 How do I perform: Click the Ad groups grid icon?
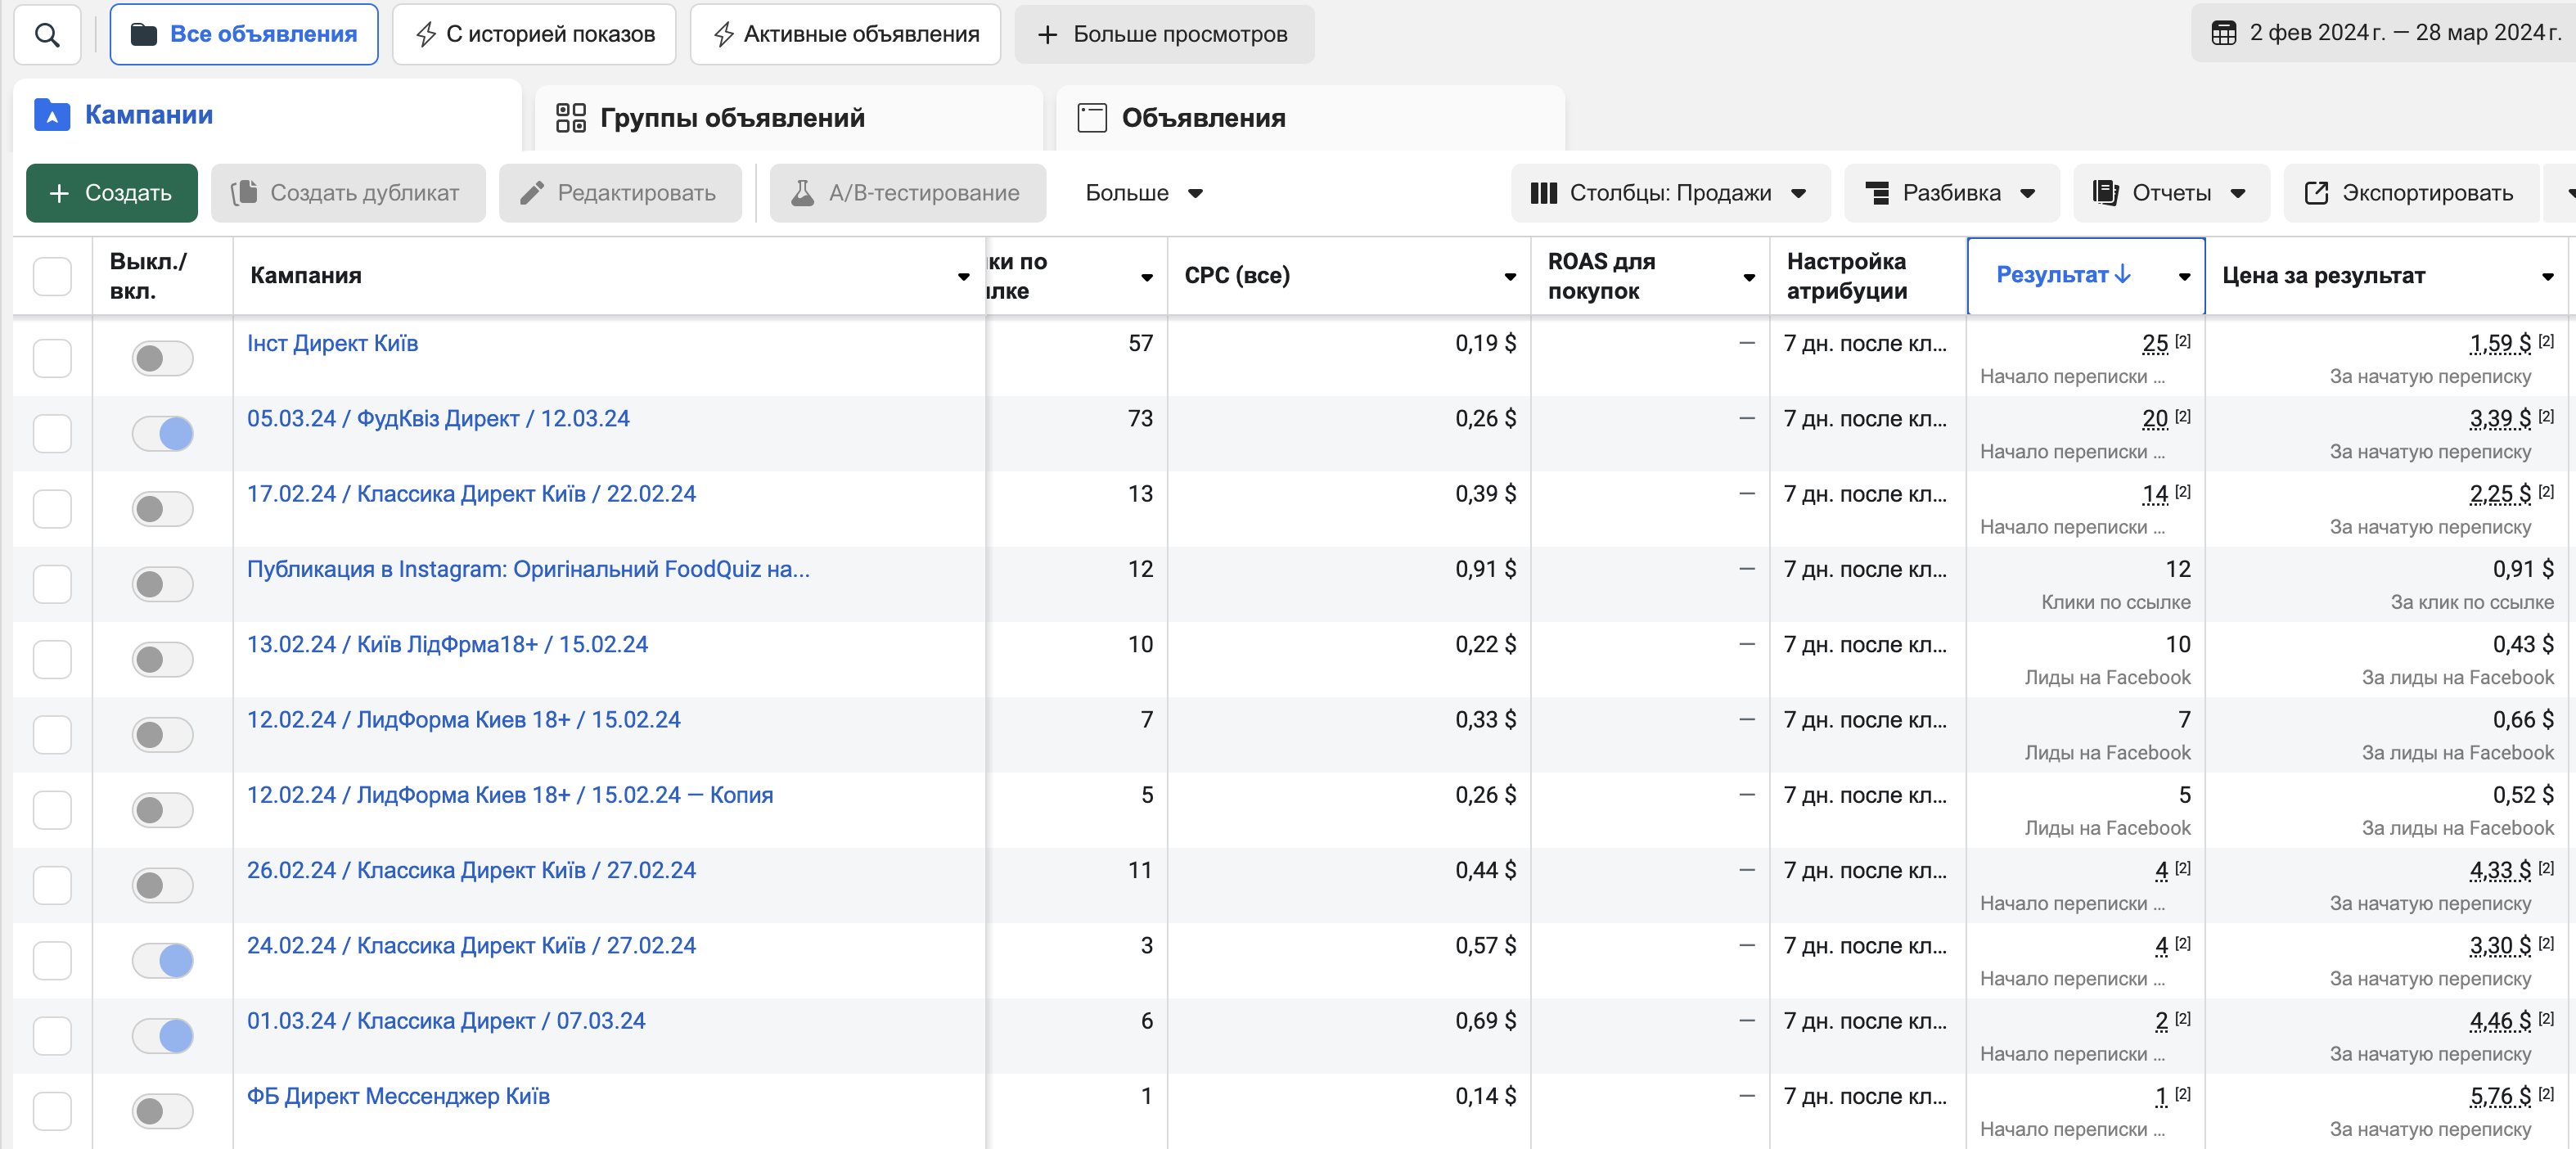tap(571, 118)
